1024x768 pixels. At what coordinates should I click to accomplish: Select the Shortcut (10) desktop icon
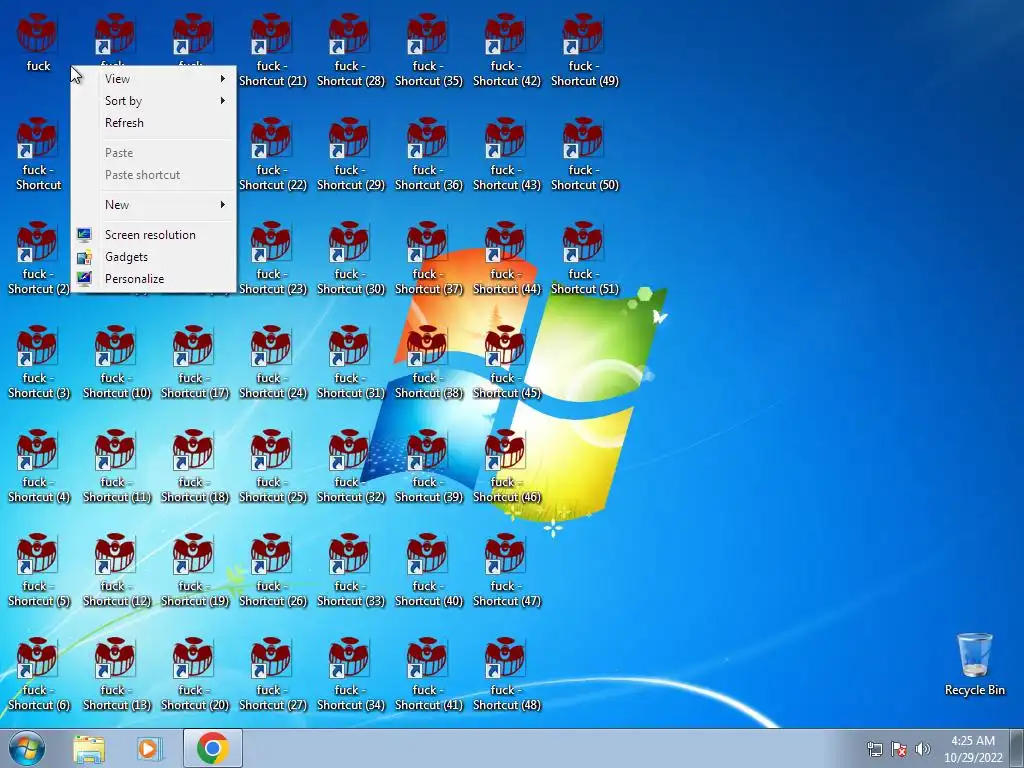coord(117,363)
